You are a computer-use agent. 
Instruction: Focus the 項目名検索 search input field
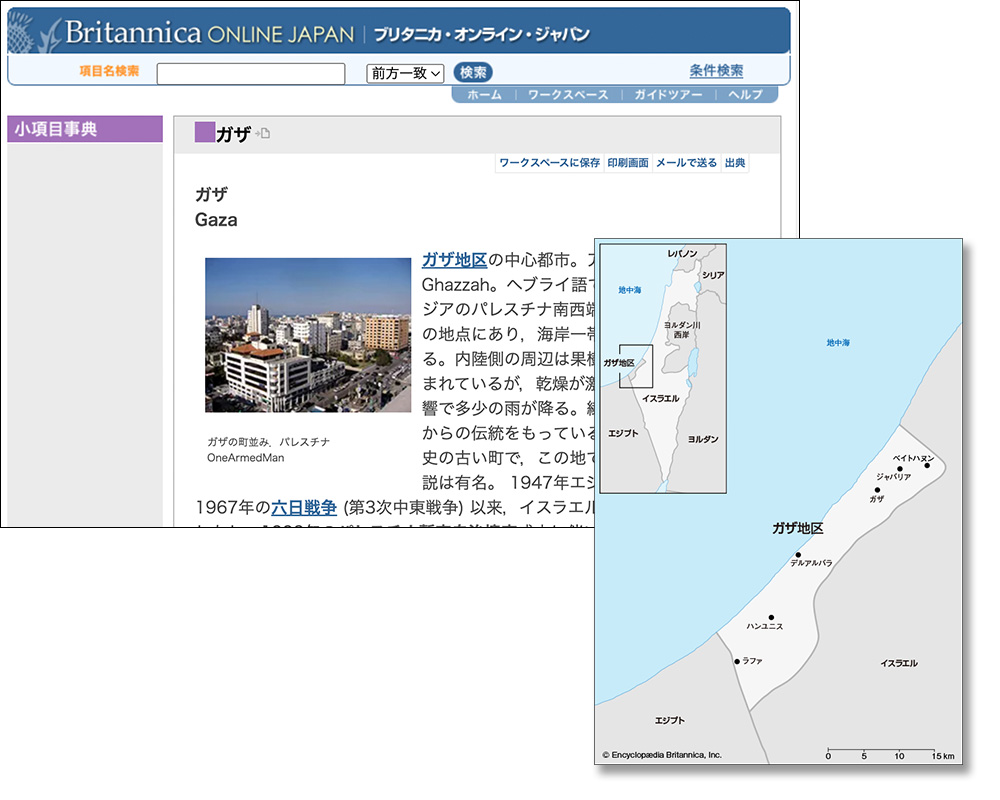(x=251, y=73)
